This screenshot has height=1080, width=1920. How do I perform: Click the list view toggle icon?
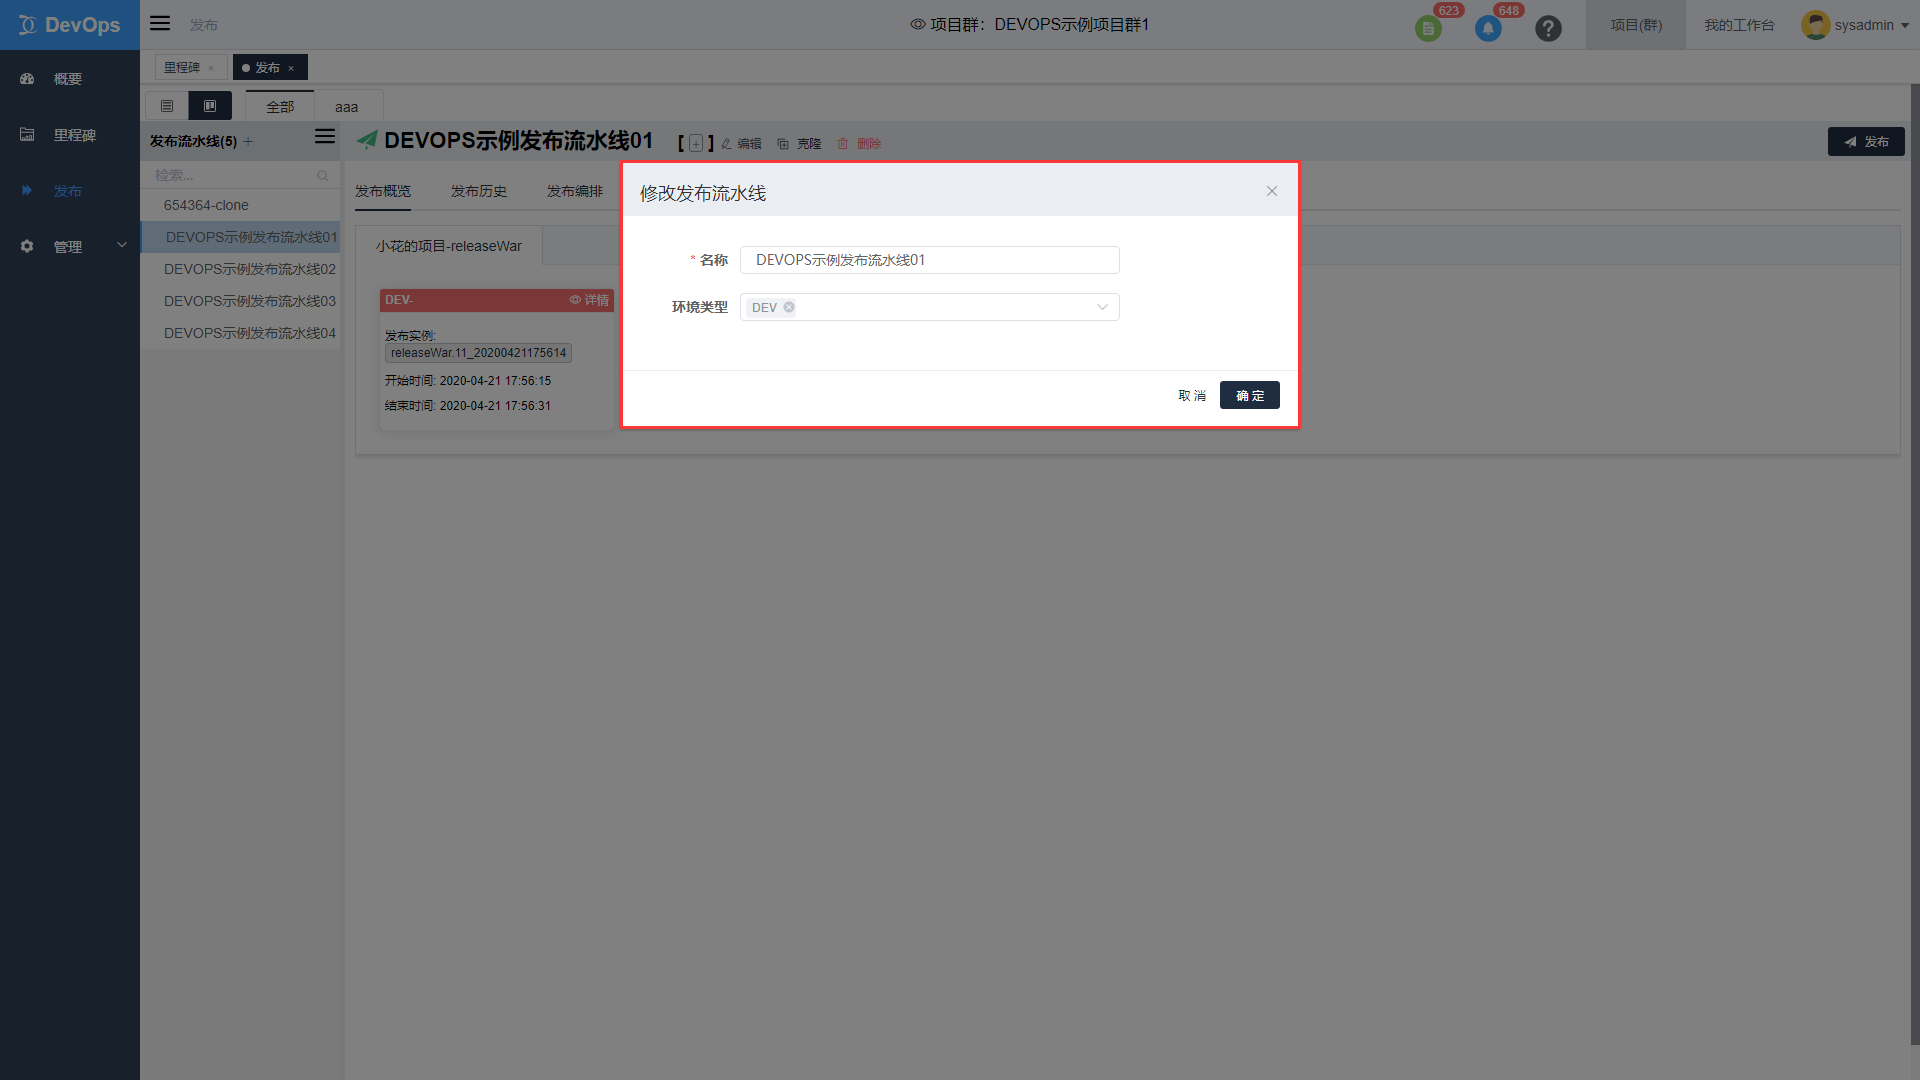tap(165, 105)
